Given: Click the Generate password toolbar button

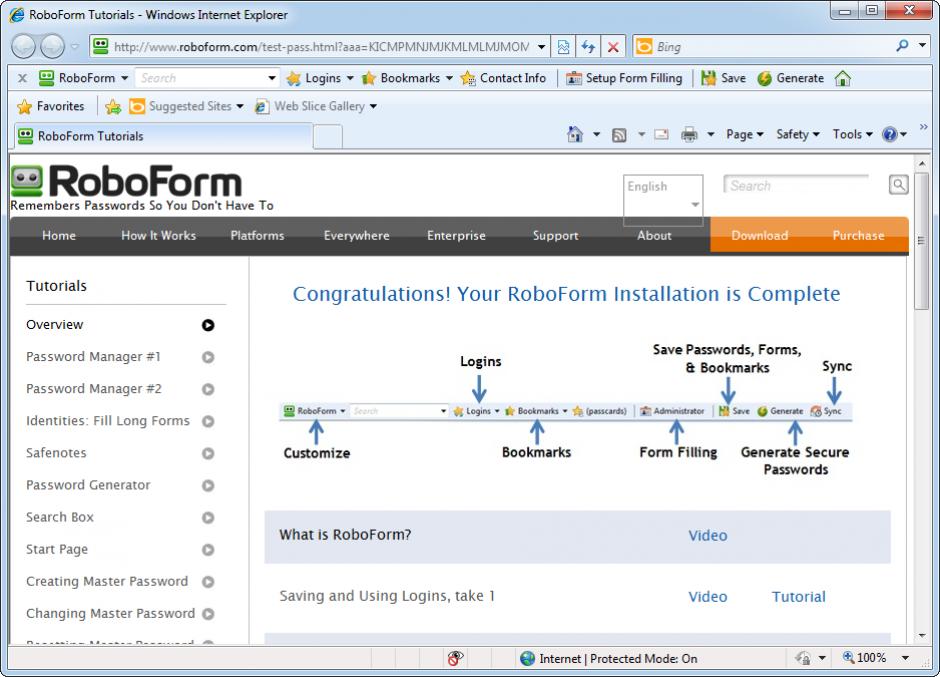Looking at the screenshot, I should (x=790, y=78).
